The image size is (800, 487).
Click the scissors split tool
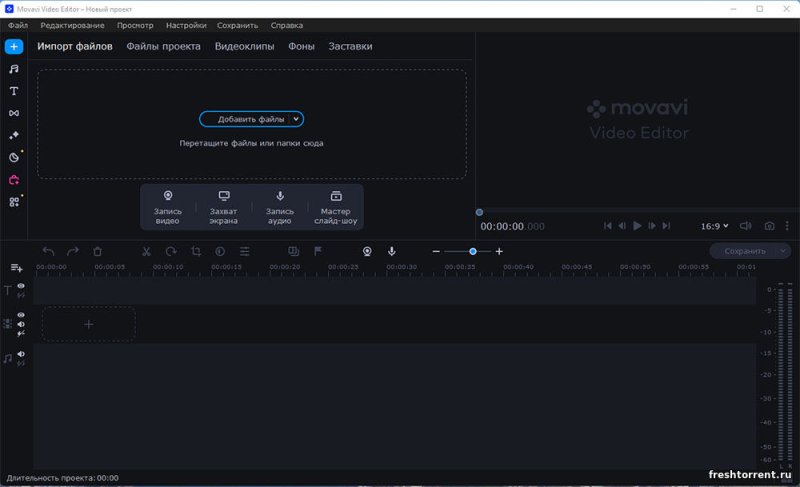(146, 252)
